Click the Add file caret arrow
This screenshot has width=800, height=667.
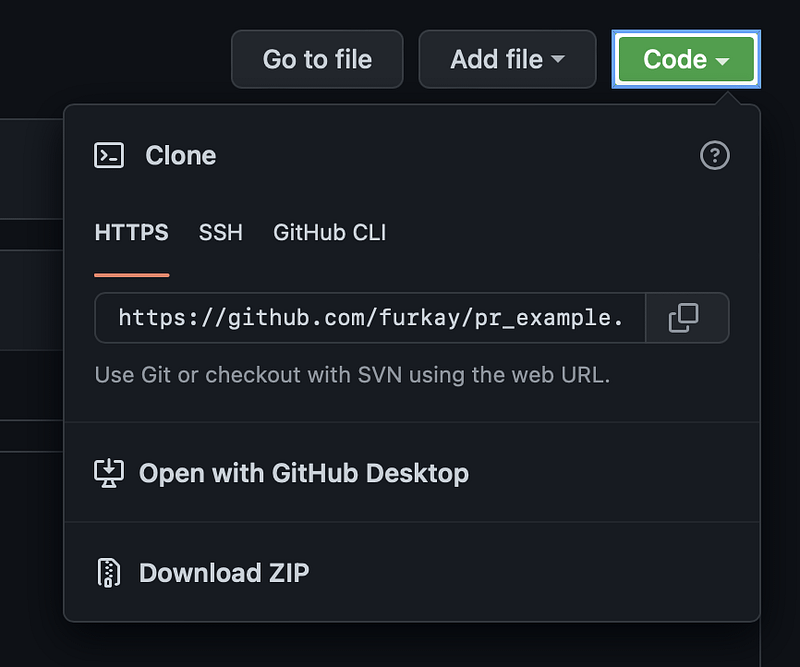(558, 60)
